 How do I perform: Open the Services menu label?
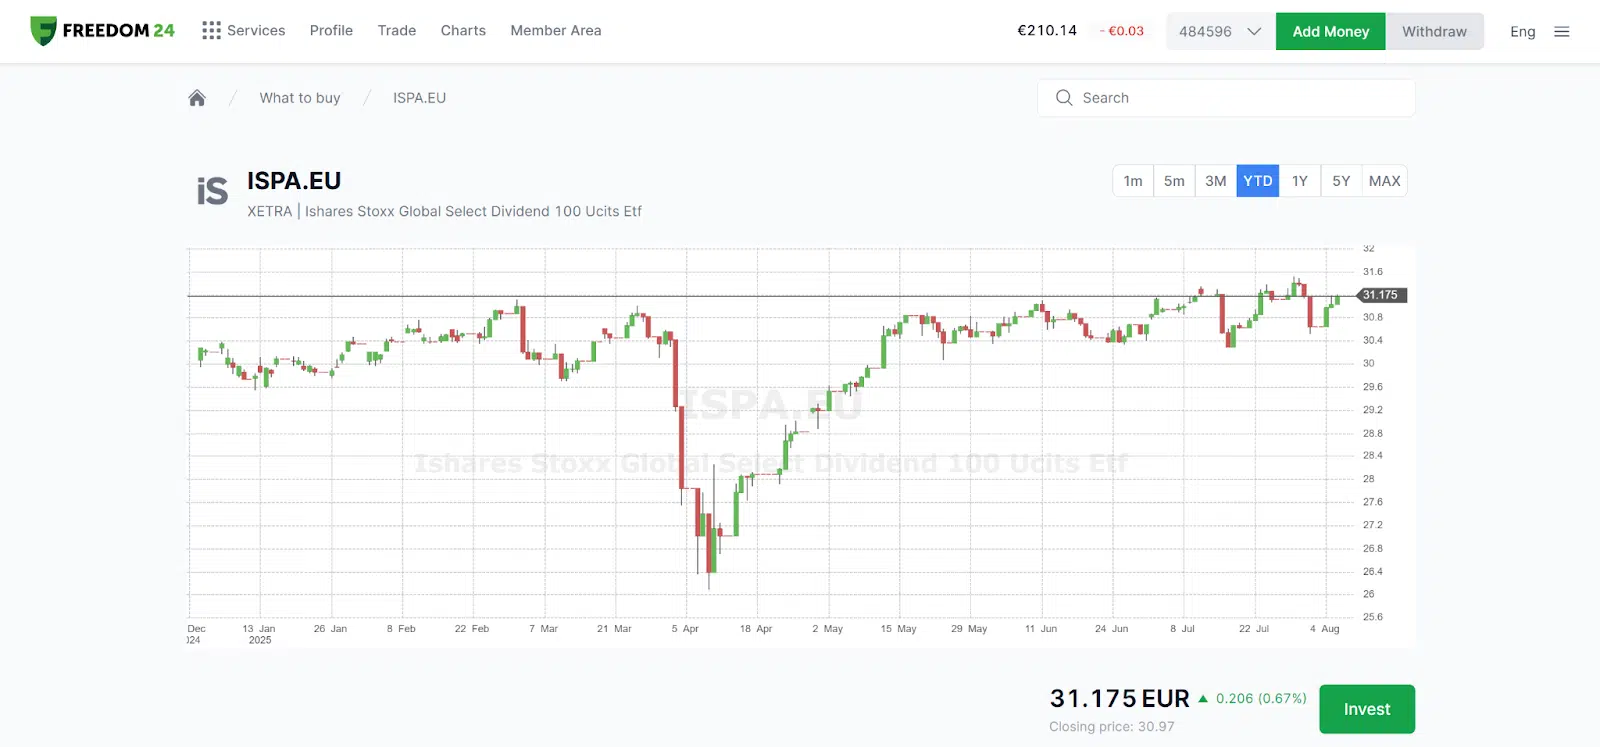click(x=256, y=31)
